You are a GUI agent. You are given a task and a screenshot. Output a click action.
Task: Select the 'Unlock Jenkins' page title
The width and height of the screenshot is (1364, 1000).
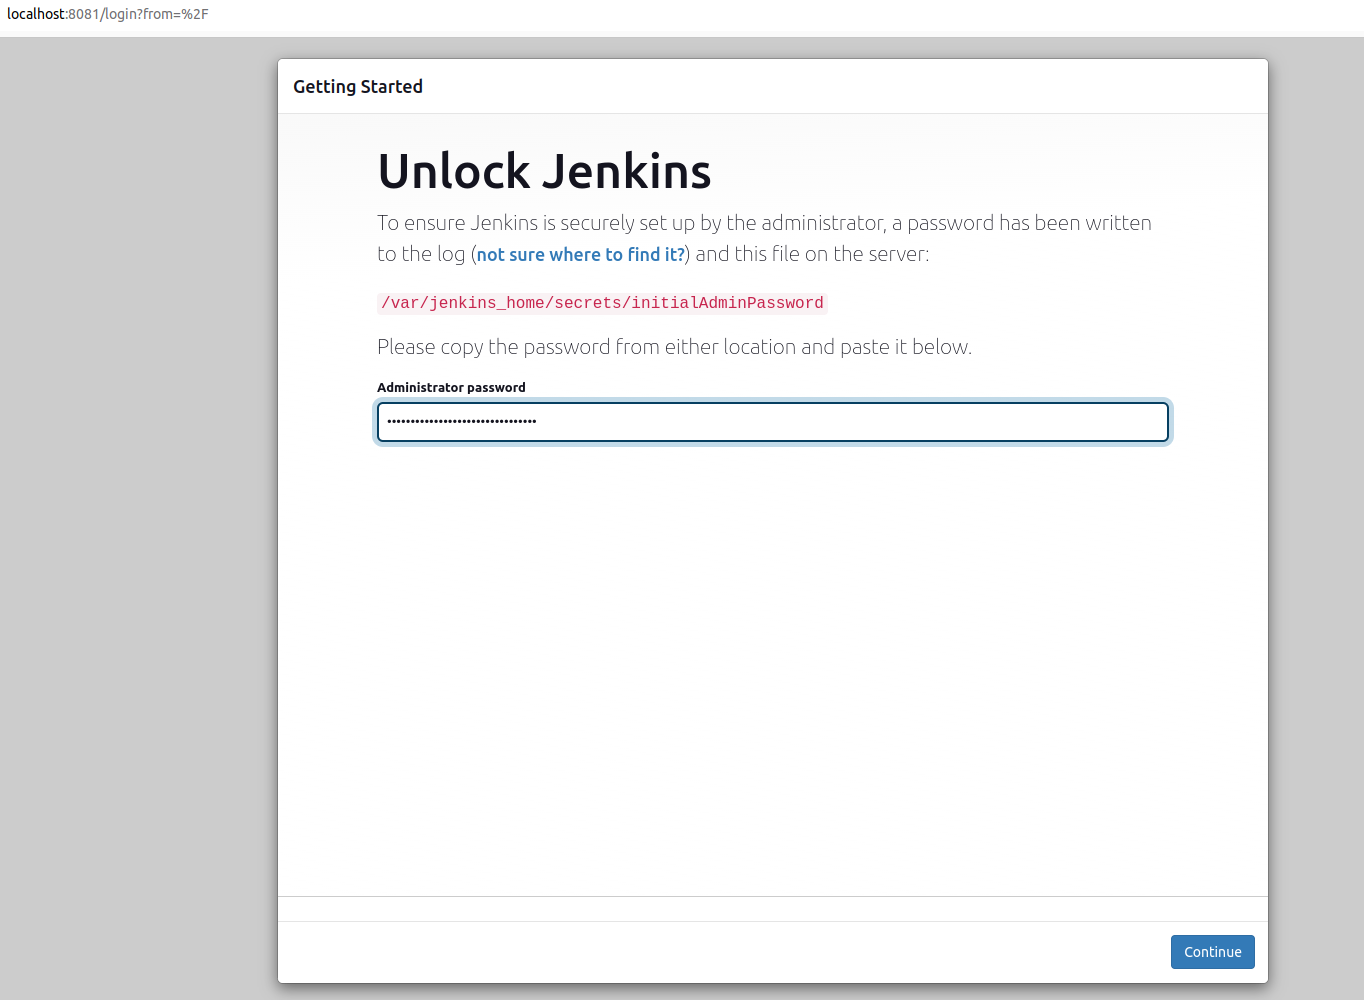point(543,171)
